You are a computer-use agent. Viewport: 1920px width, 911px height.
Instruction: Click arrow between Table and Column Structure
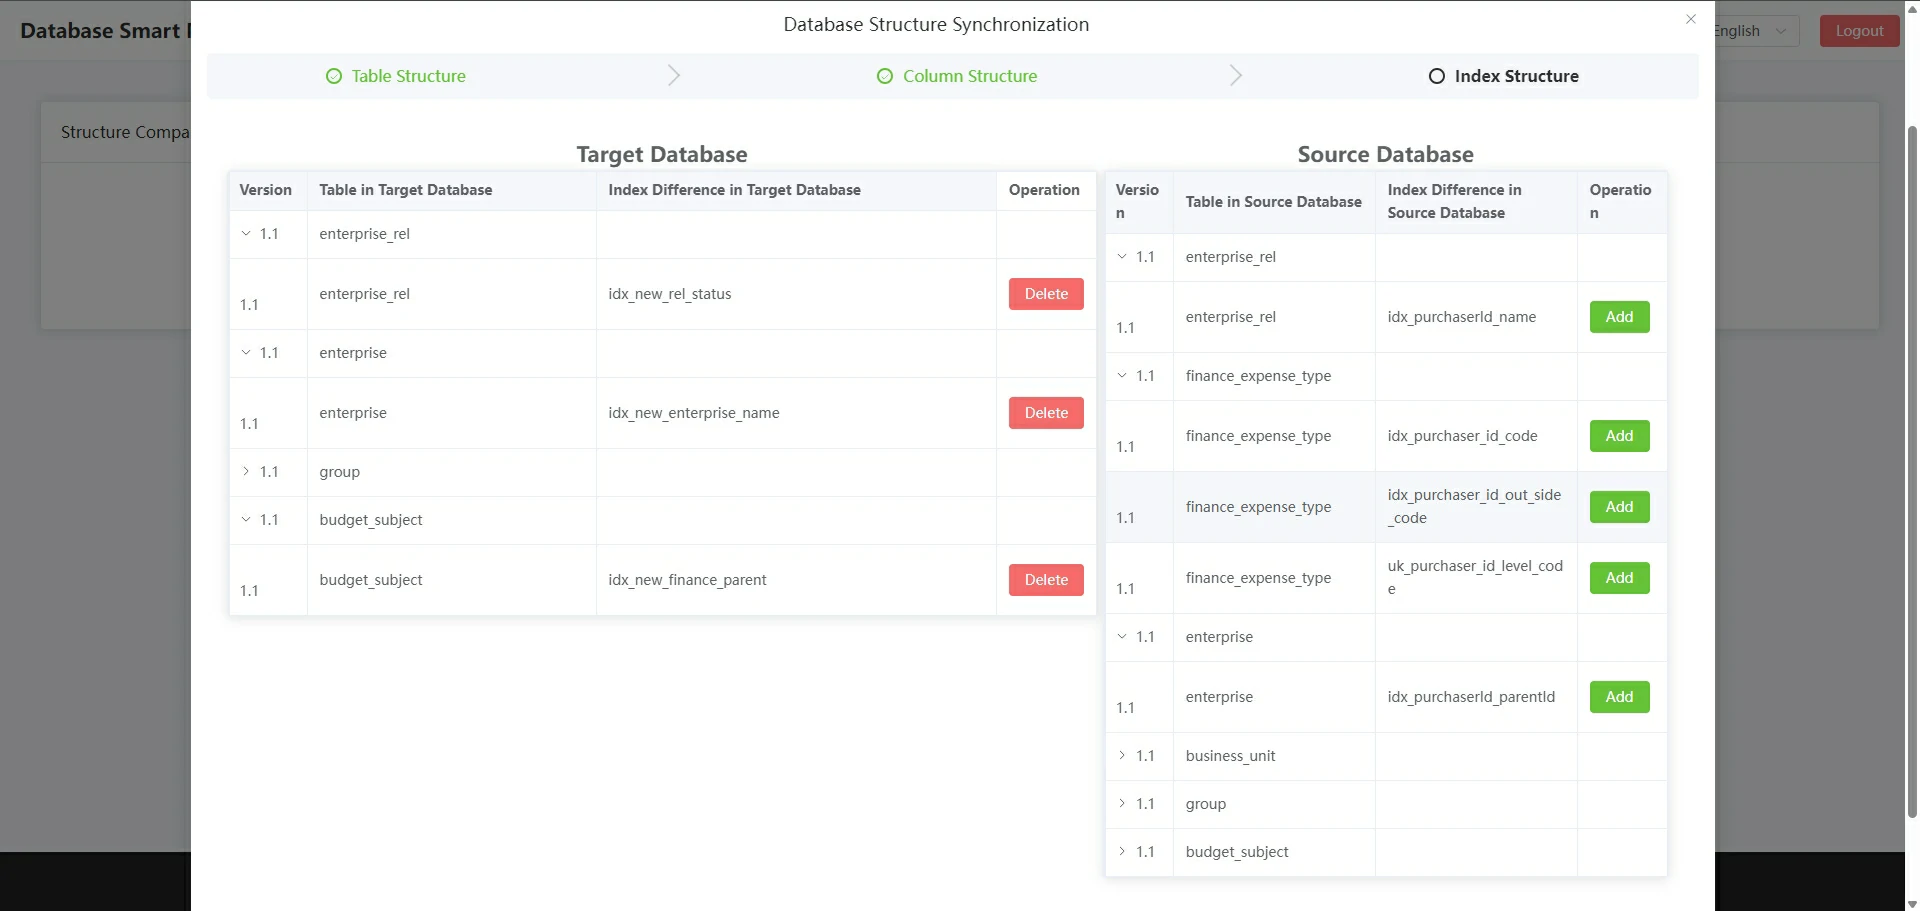pyautogui.click(x=674, y=76)
